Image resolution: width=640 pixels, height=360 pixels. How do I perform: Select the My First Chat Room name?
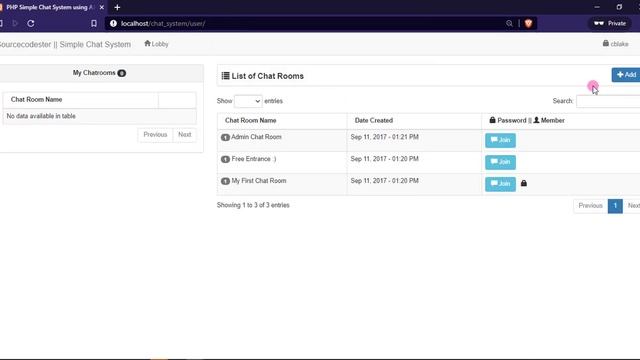point(259,180)
